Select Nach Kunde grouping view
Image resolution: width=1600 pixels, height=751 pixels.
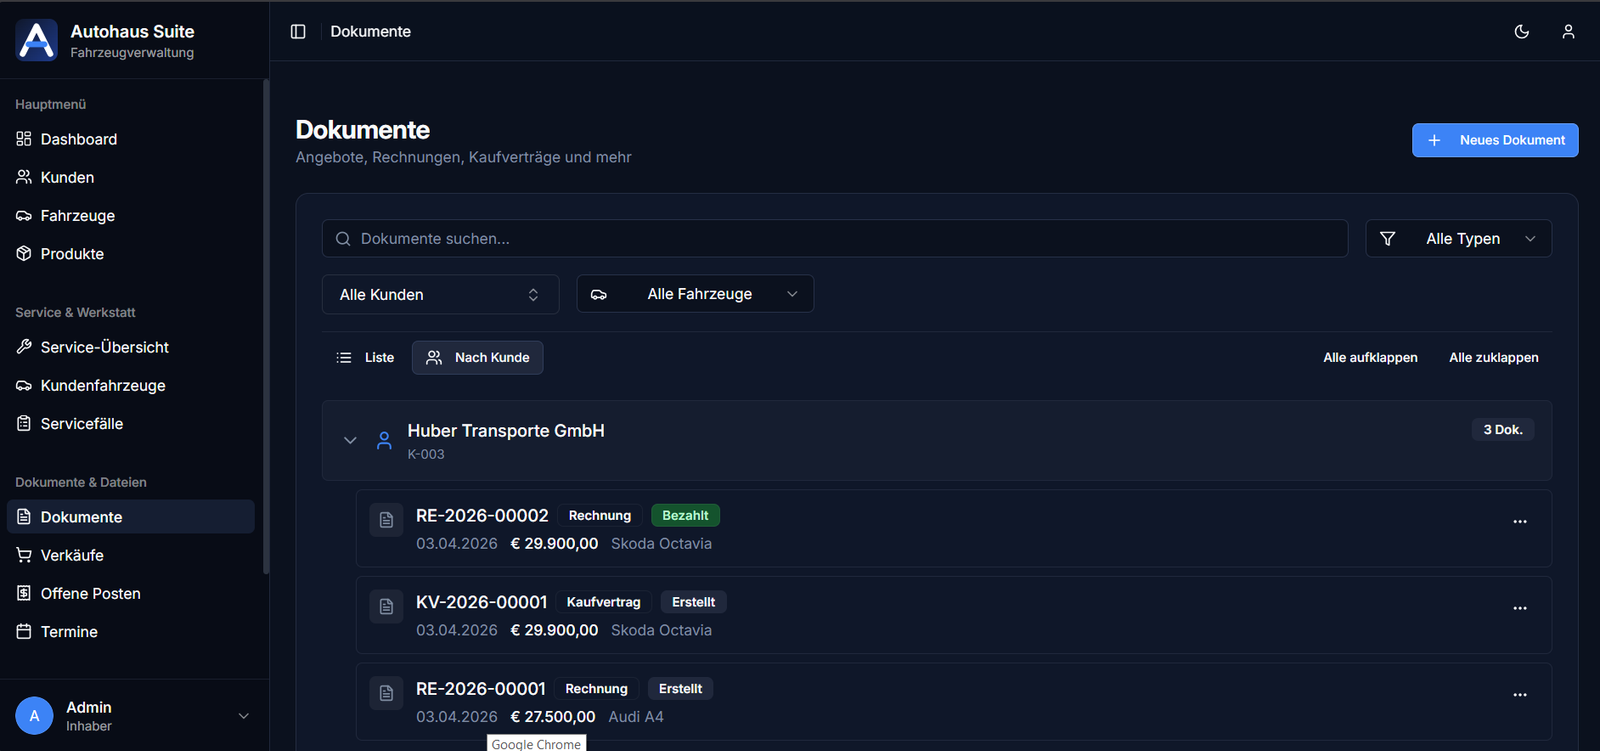(x=477, y=358)
